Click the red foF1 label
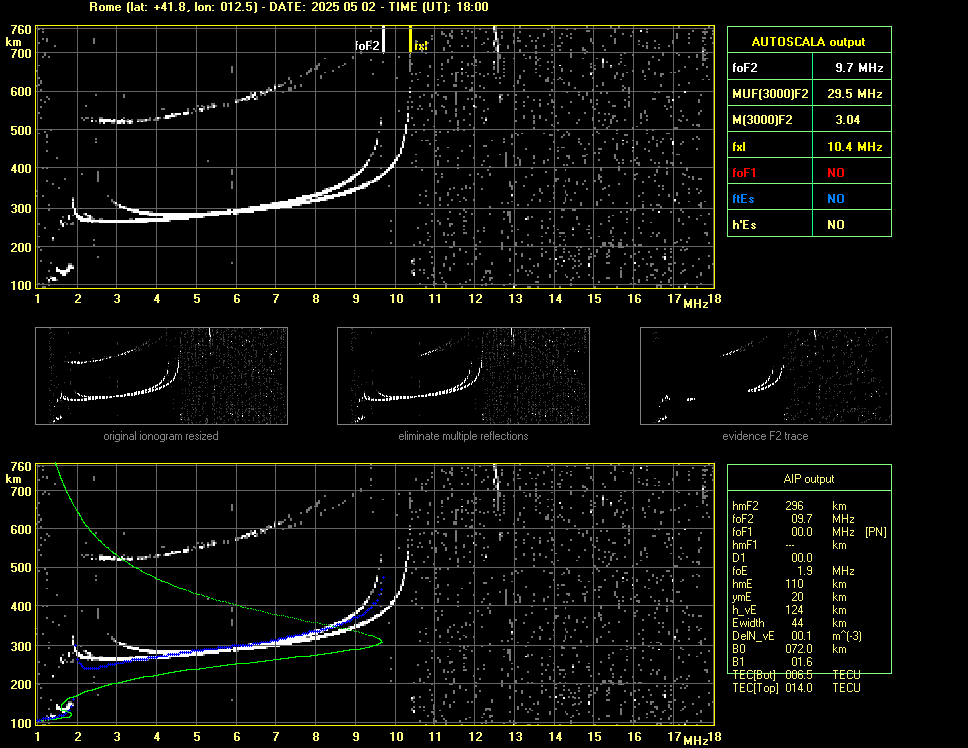This screenshot has height=748, width=968. click(744, 173)
